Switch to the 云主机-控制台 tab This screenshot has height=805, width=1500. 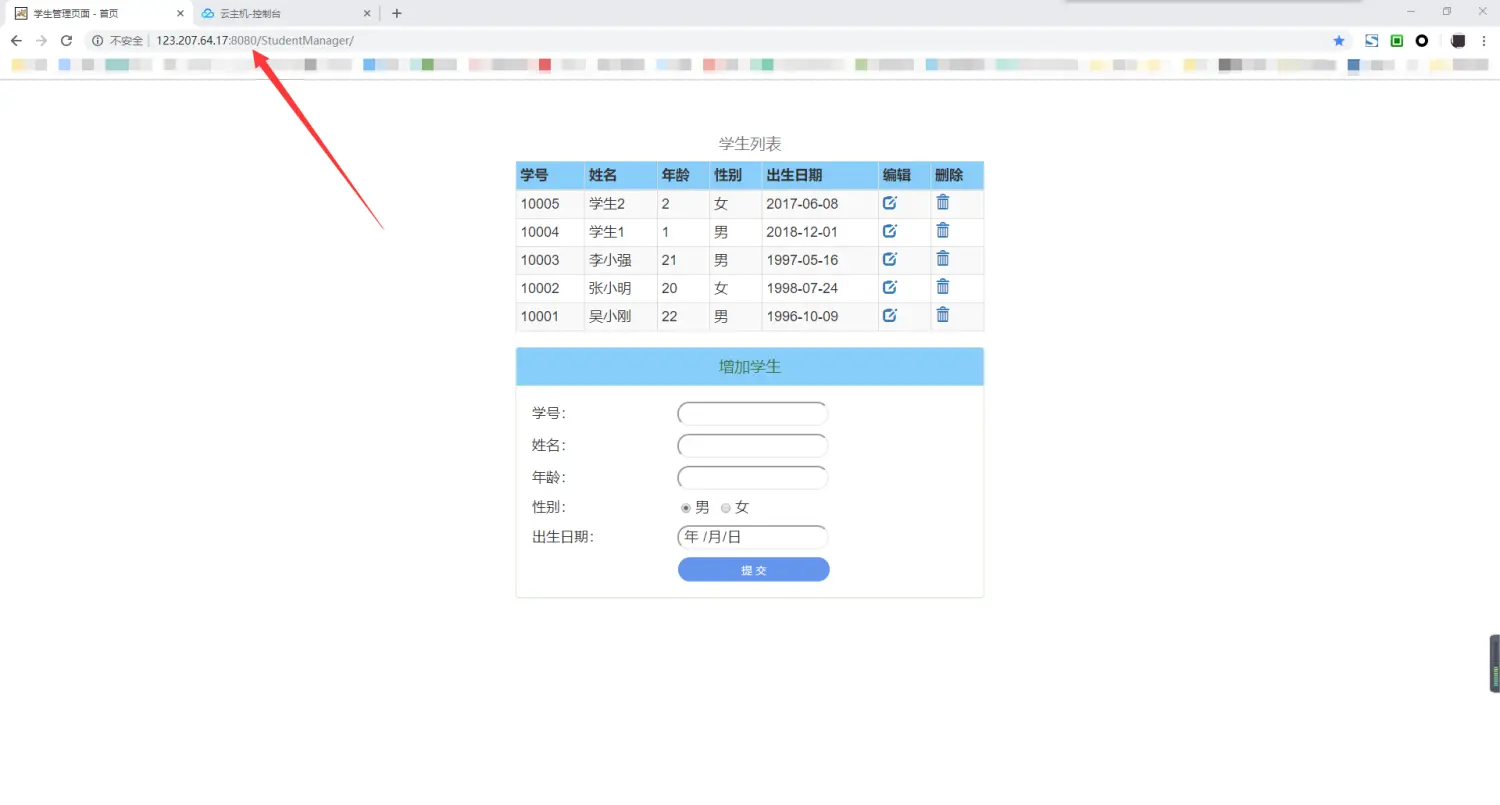(x=284, y=14)
